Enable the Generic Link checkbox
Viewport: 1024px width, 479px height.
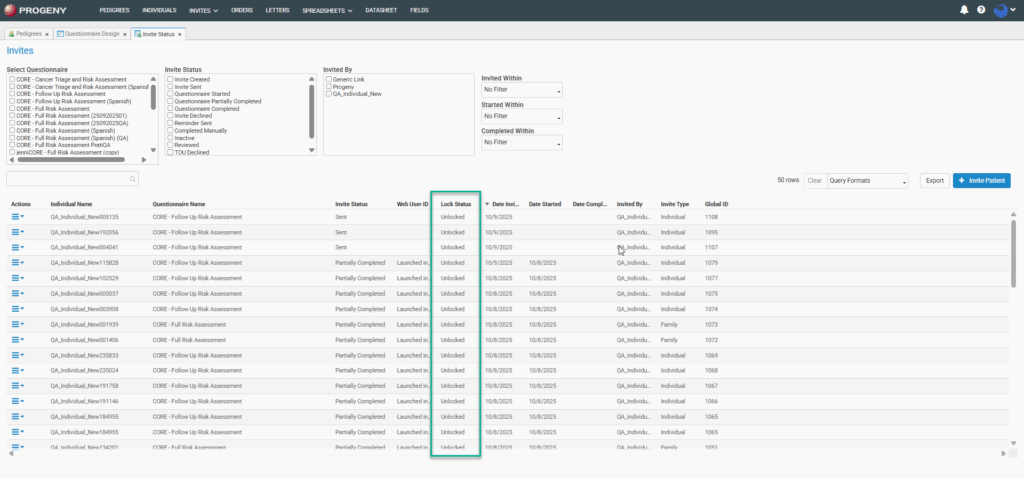(x=328, y=79)
